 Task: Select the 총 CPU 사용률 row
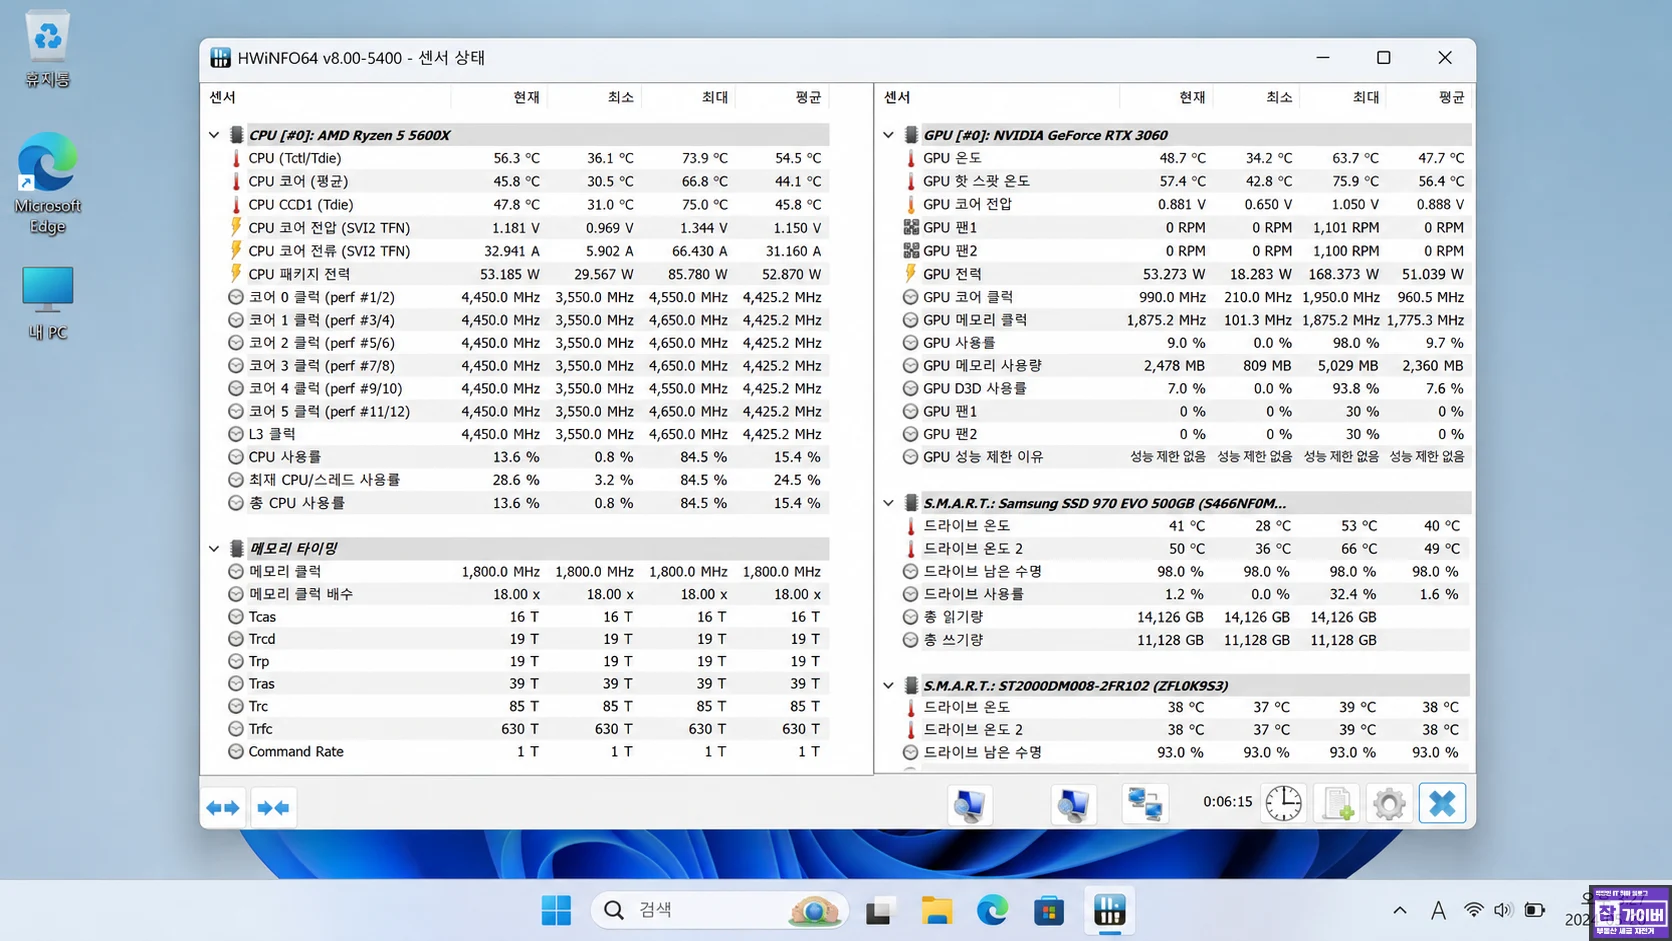click(527, 503)
